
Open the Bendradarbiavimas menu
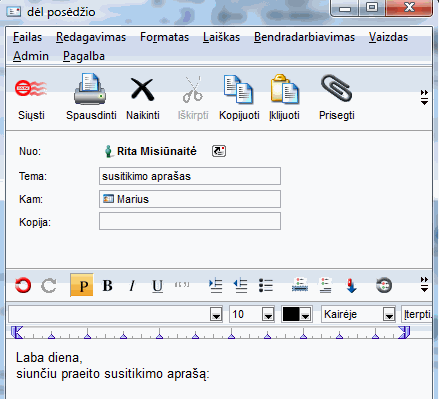coord(304,37)
